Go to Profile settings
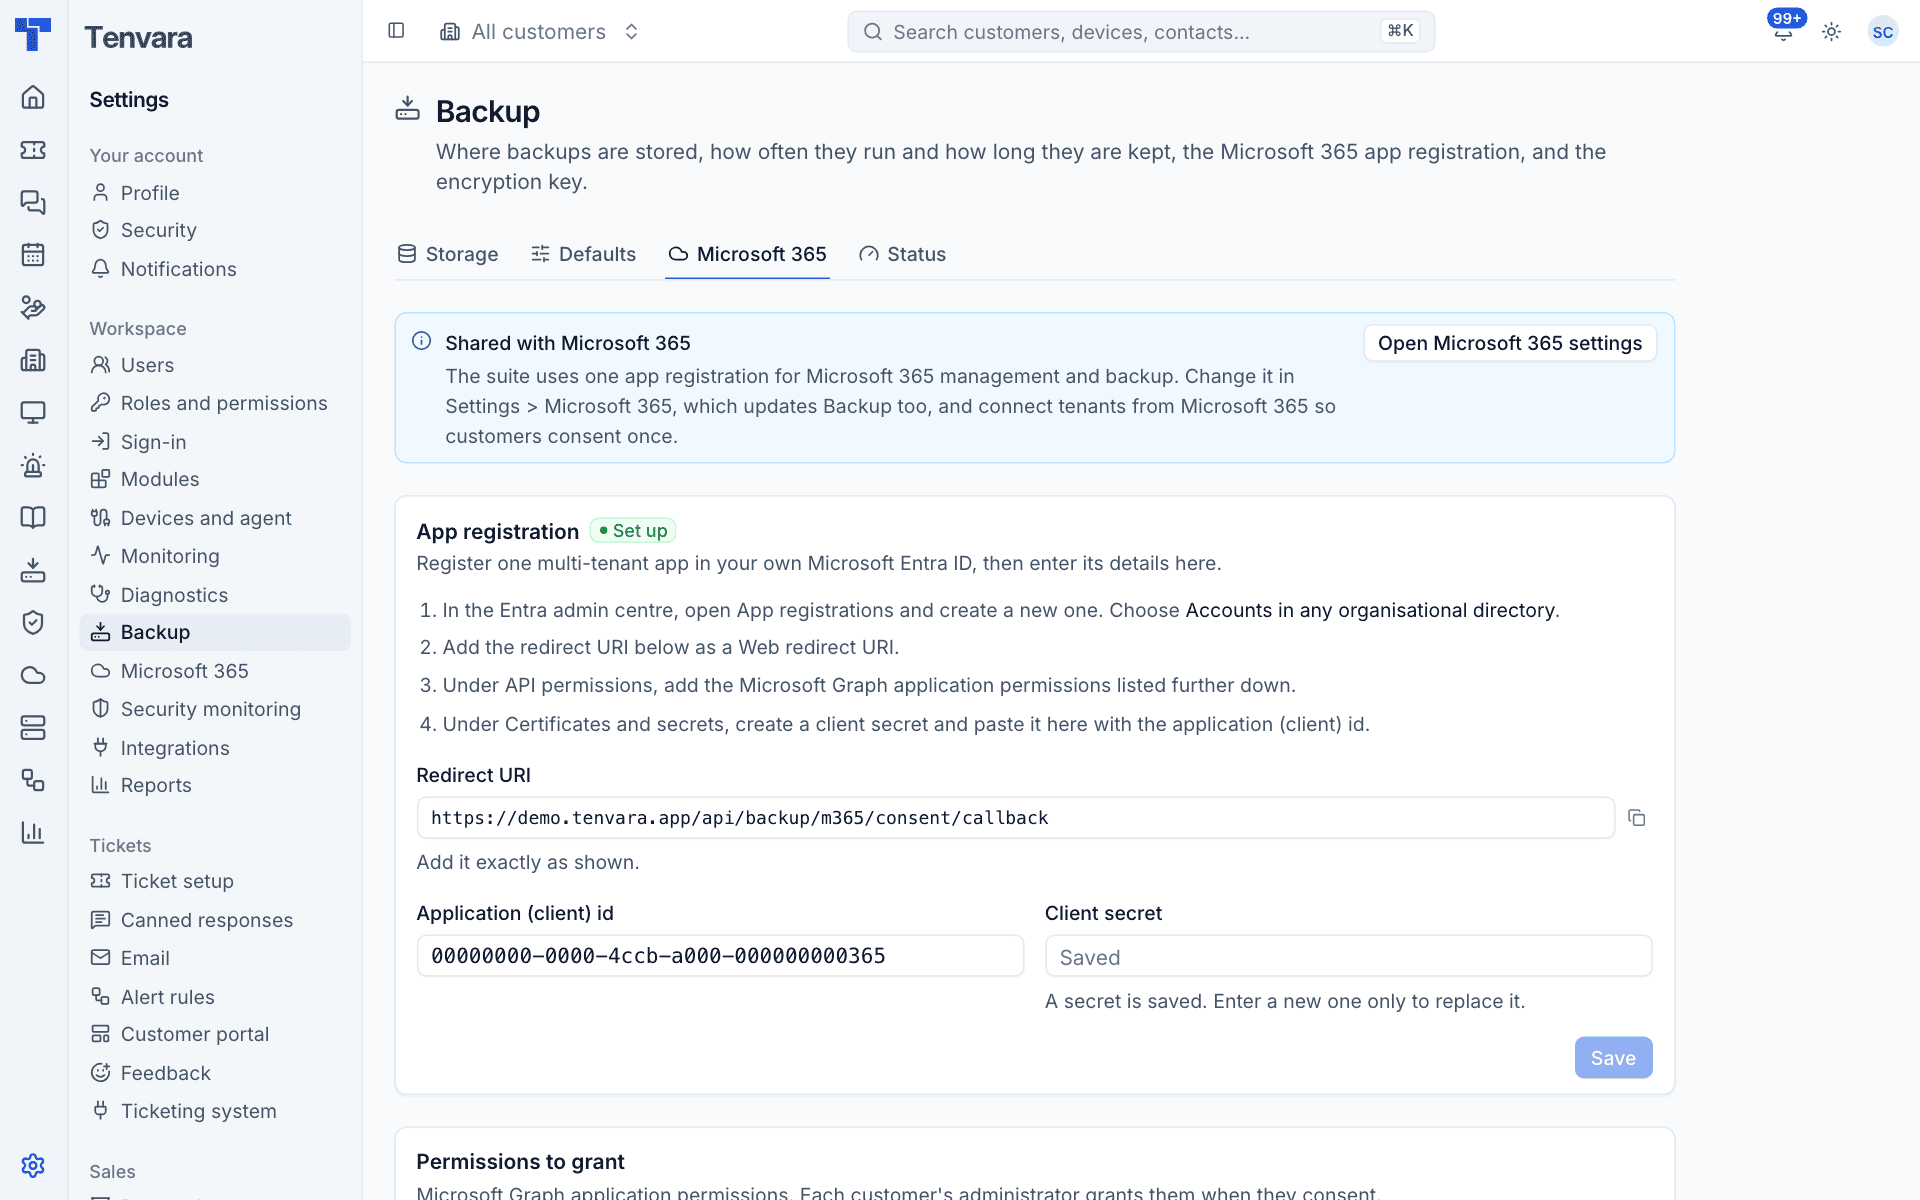Viewport: 1920px width, 1200px height. [215, 193]
